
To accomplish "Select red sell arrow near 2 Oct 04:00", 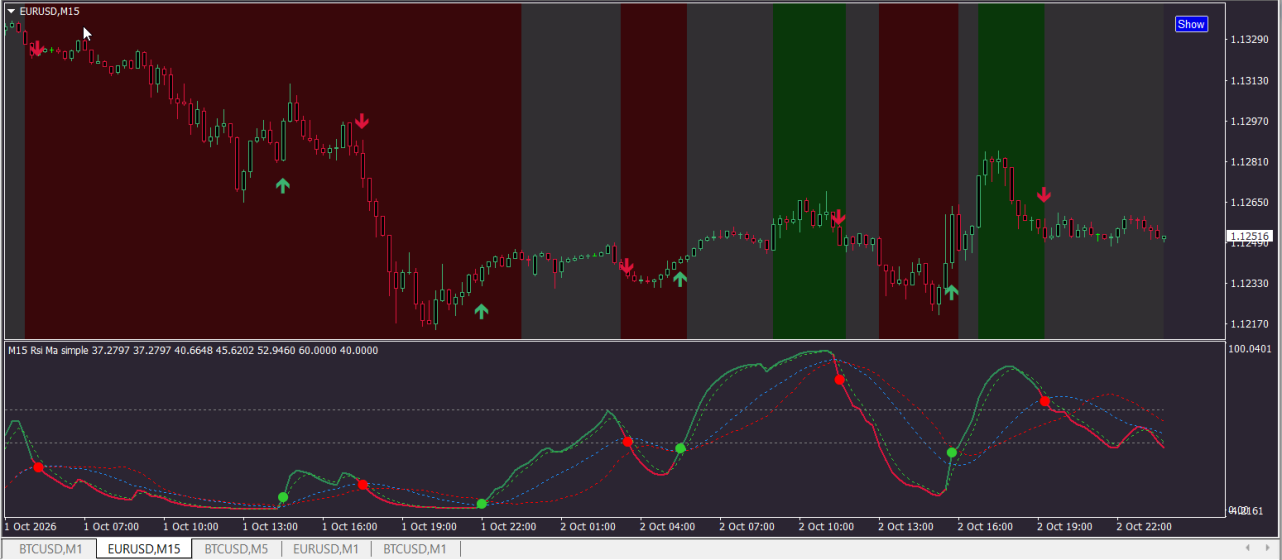I will (x=626, y=266).
